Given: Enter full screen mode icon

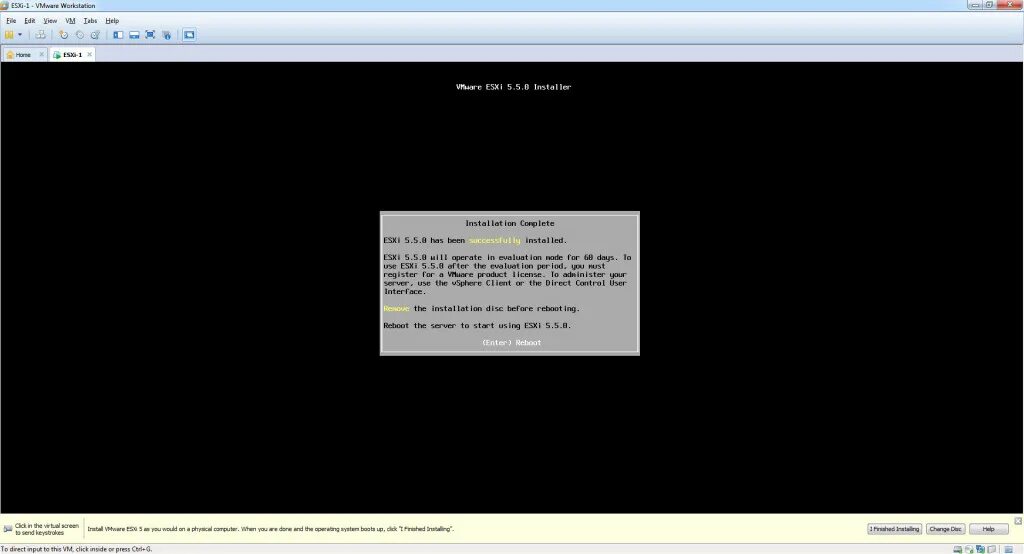Looking at the screenshot, I should point(150,35).
